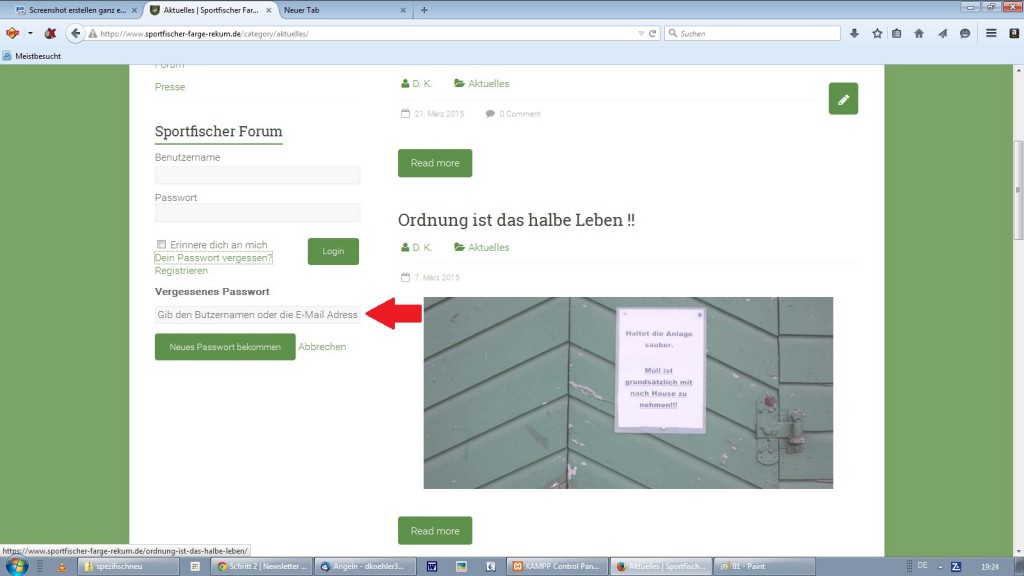Switch to '01 - Paint' taskbar item
This screenshot has height=576, width=1024.
coord(765,566)
